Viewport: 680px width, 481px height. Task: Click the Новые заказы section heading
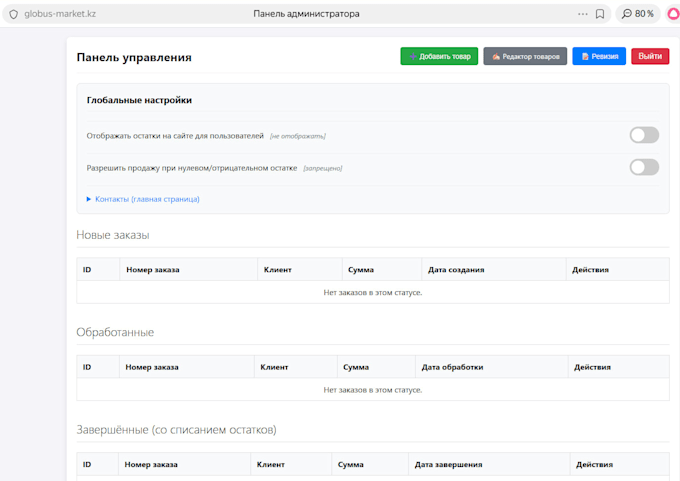click(113, 235)
